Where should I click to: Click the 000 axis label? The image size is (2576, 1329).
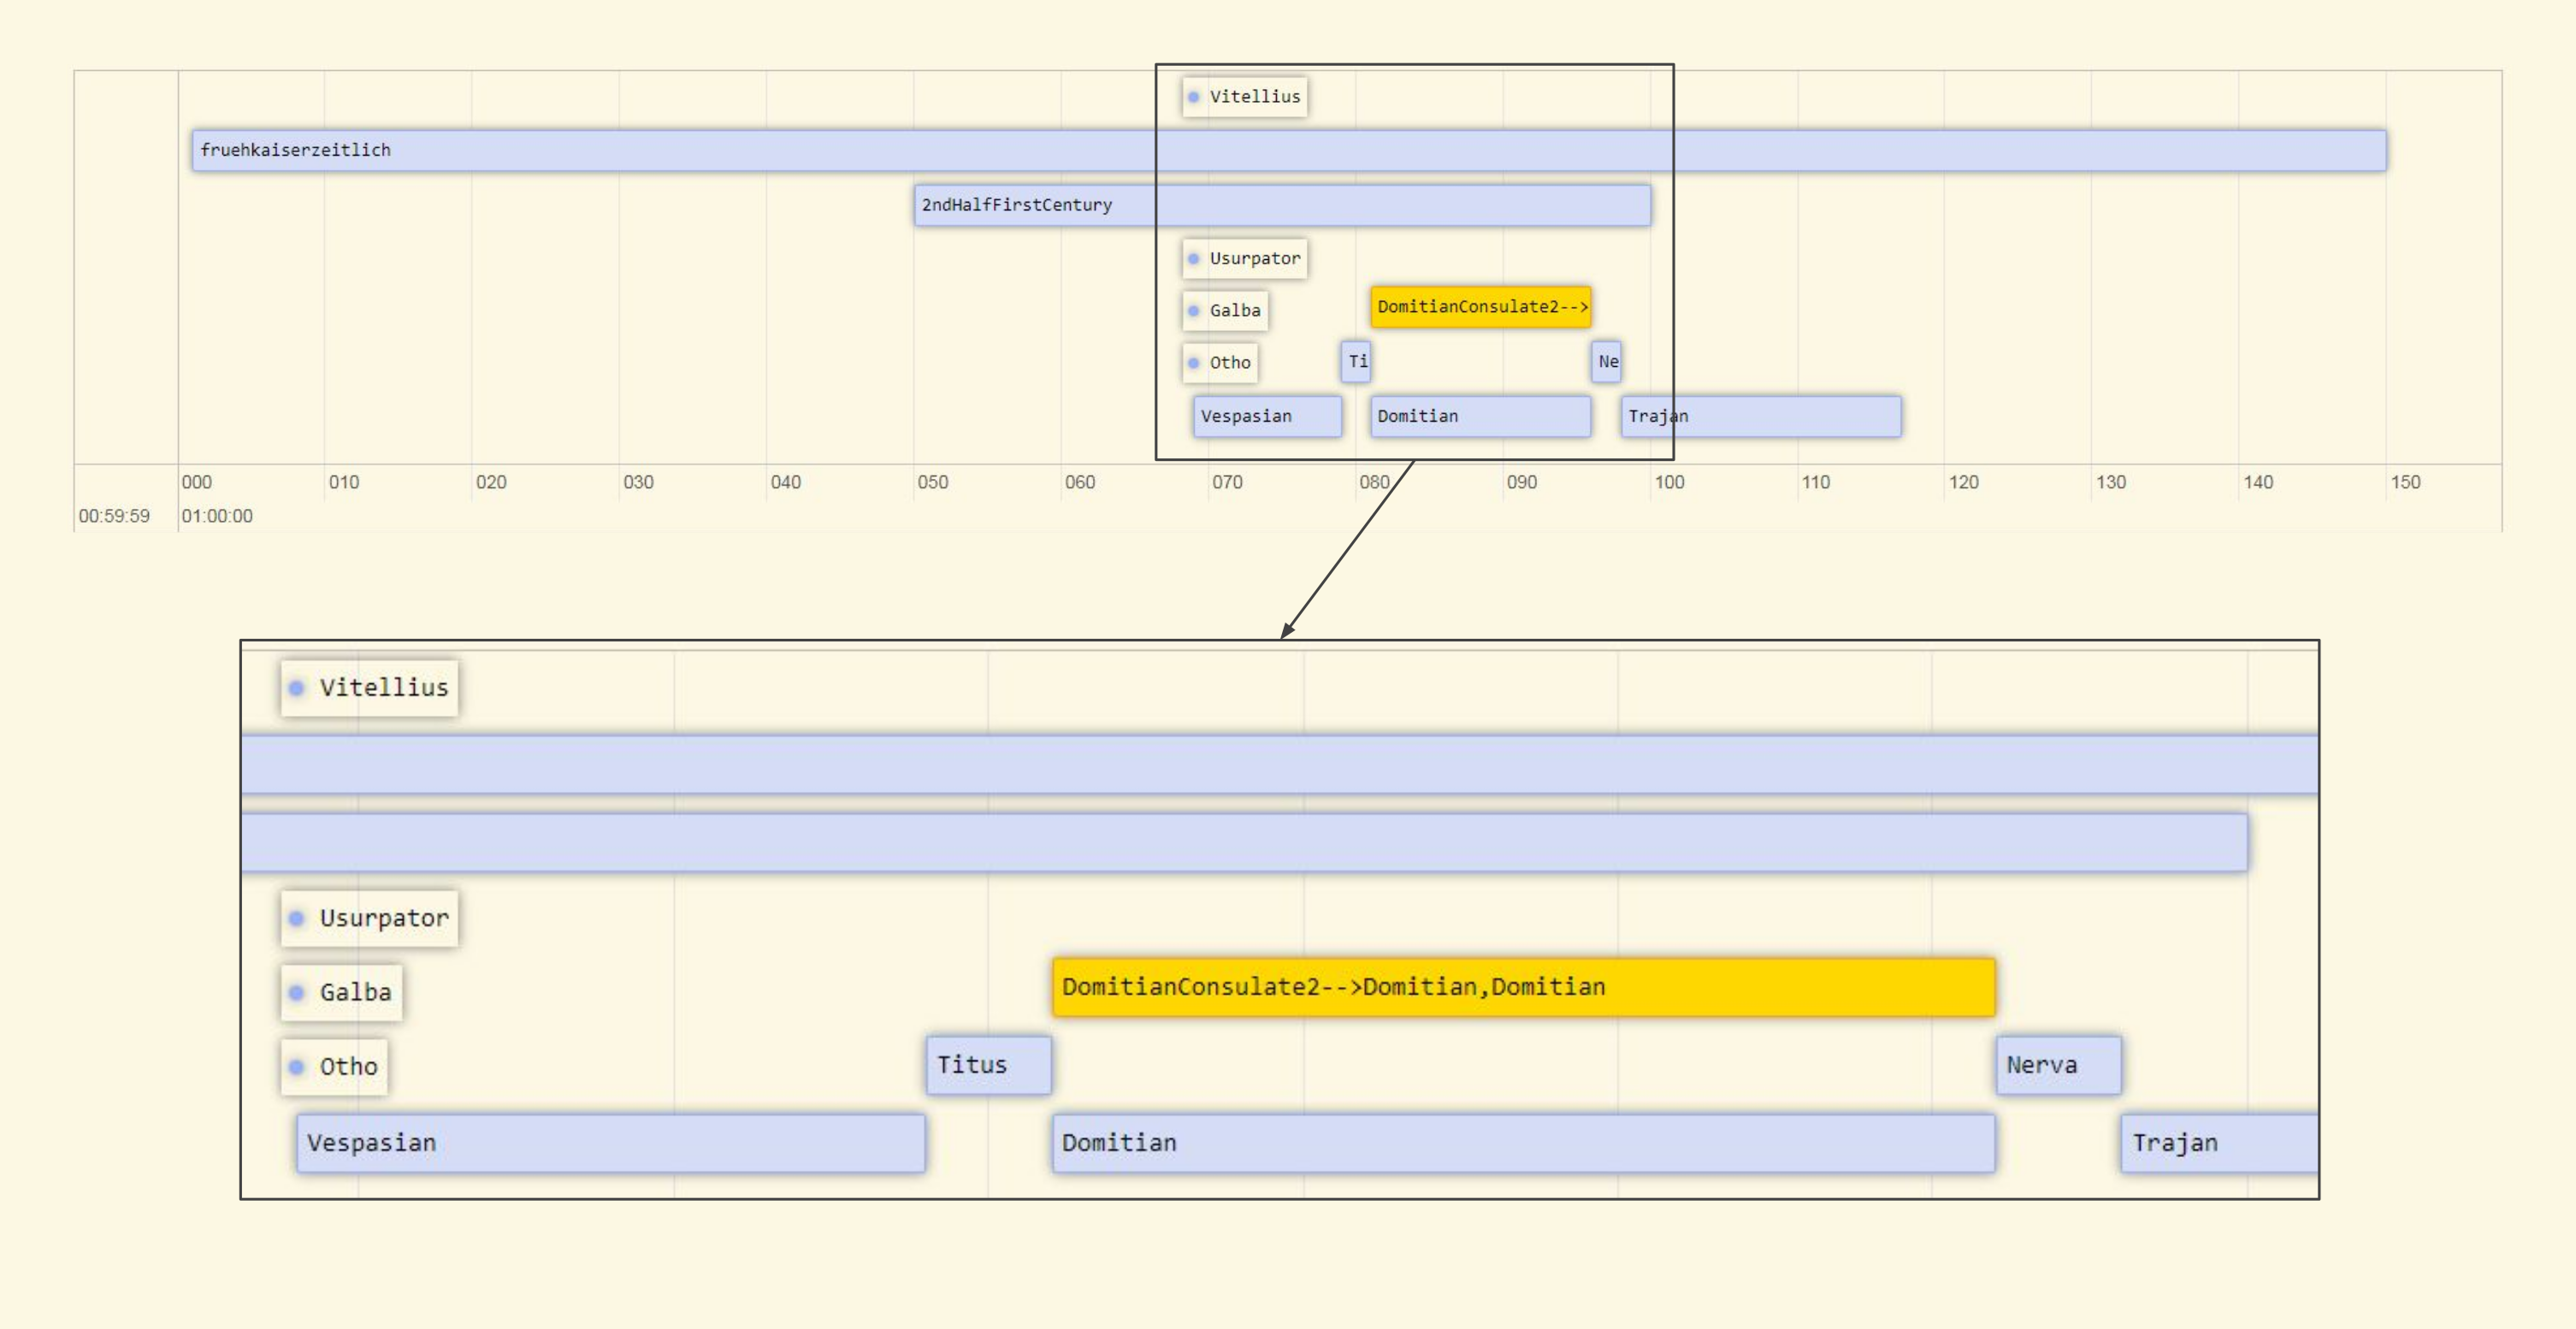click(x=197, y=482)
